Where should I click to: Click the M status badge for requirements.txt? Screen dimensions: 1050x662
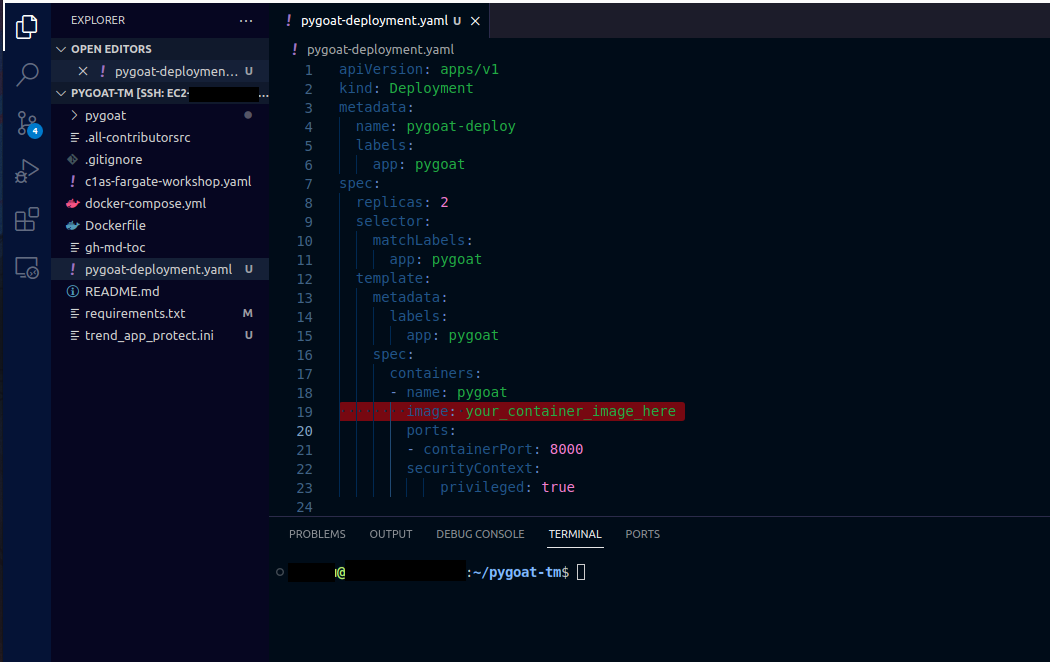tap(248, 313)
